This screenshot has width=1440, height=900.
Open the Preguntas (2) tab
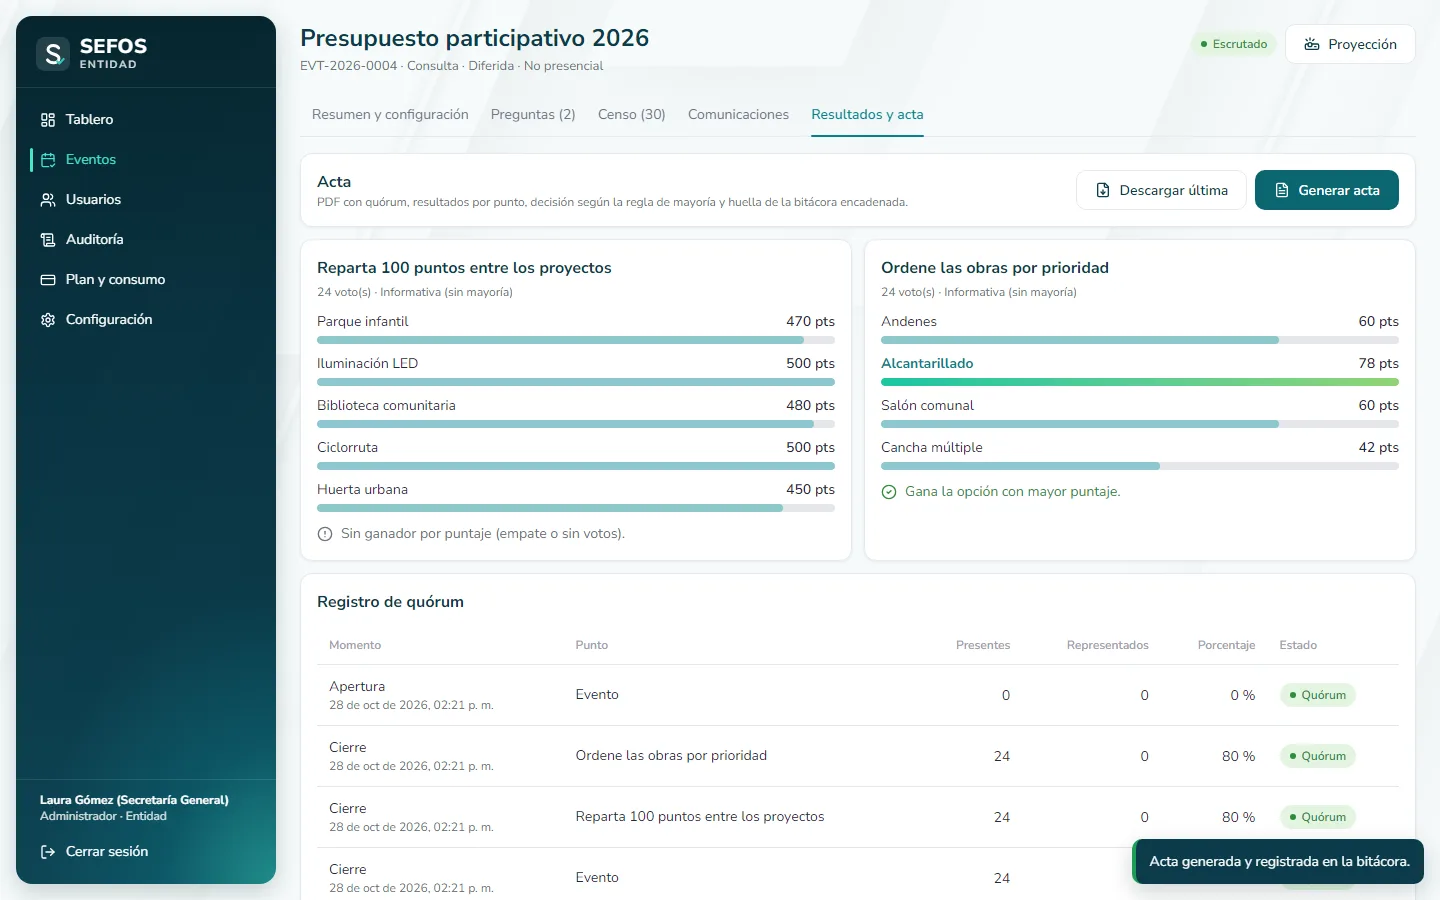tap(533, 115)
